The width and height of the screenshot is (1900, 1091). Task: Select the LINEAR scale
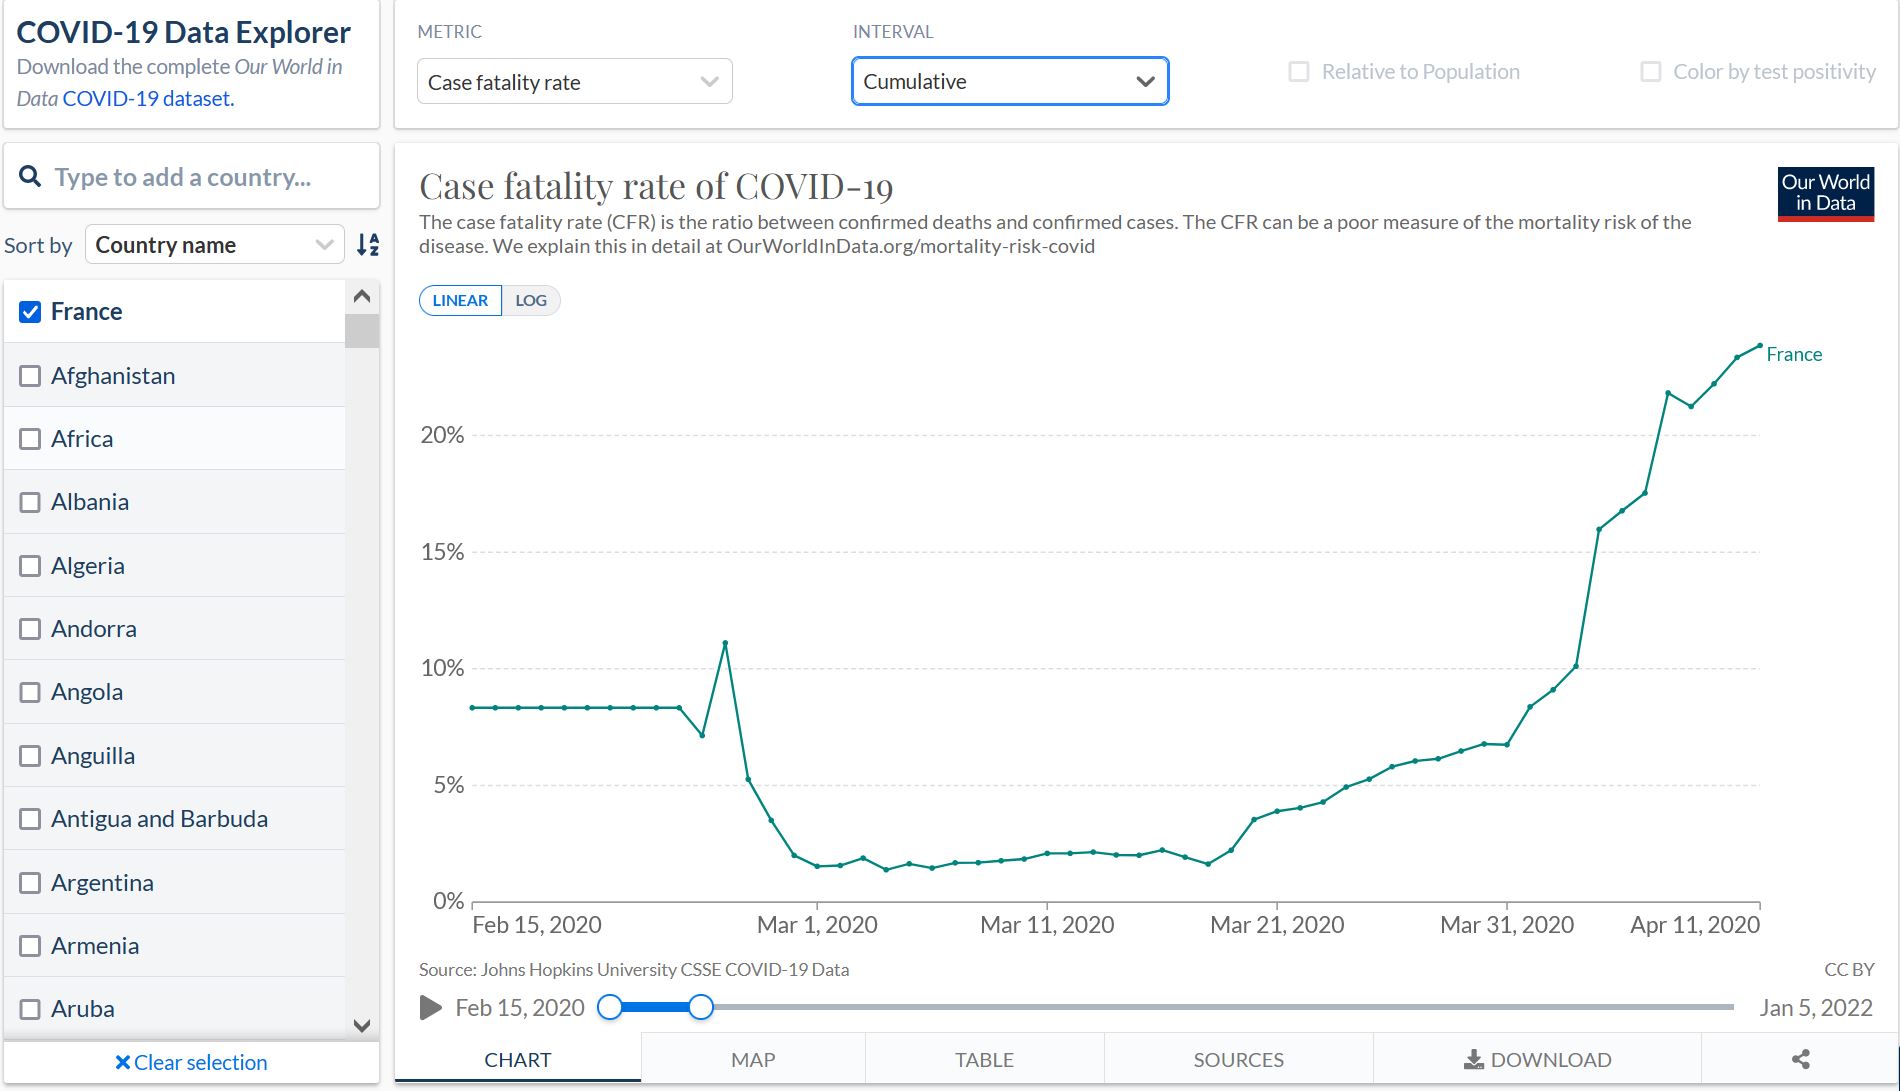click(460, 300)
